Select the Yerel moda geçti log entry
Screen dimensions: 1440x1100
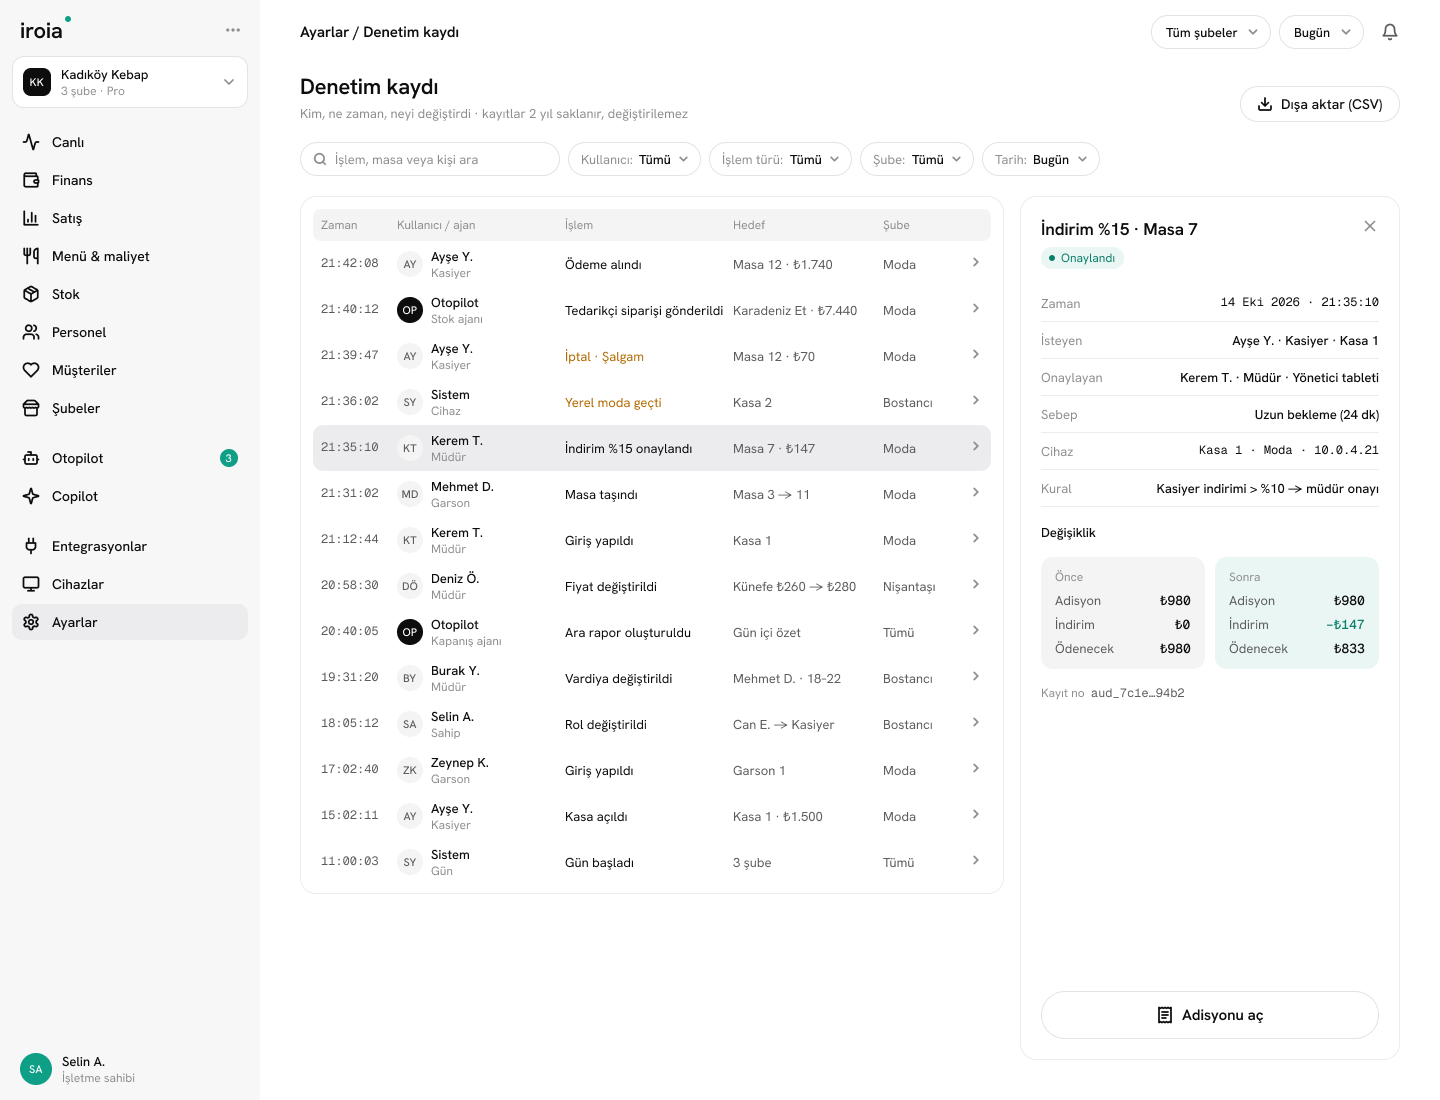[652, 402]
